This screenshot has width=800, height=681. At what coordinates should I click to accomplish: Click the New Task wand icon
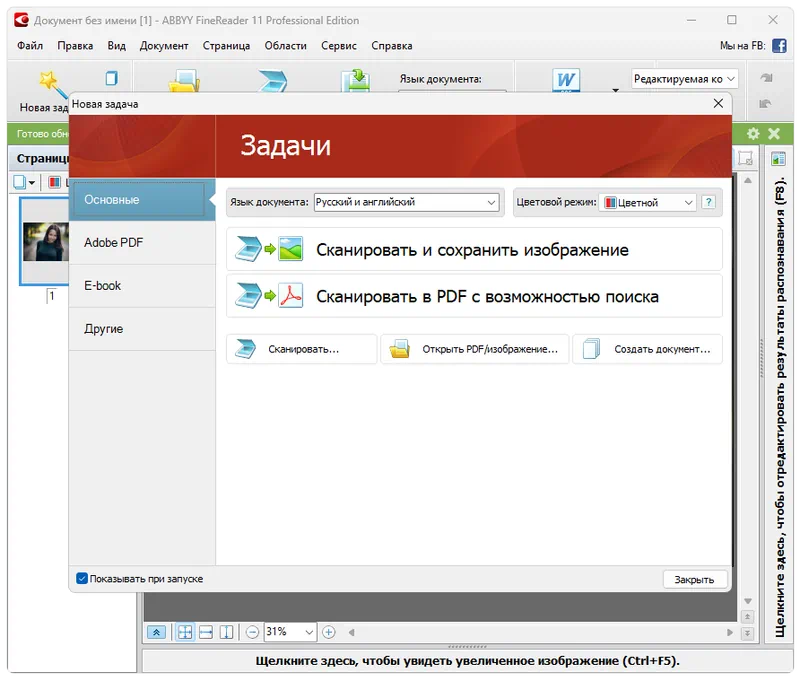pos(53,83)
